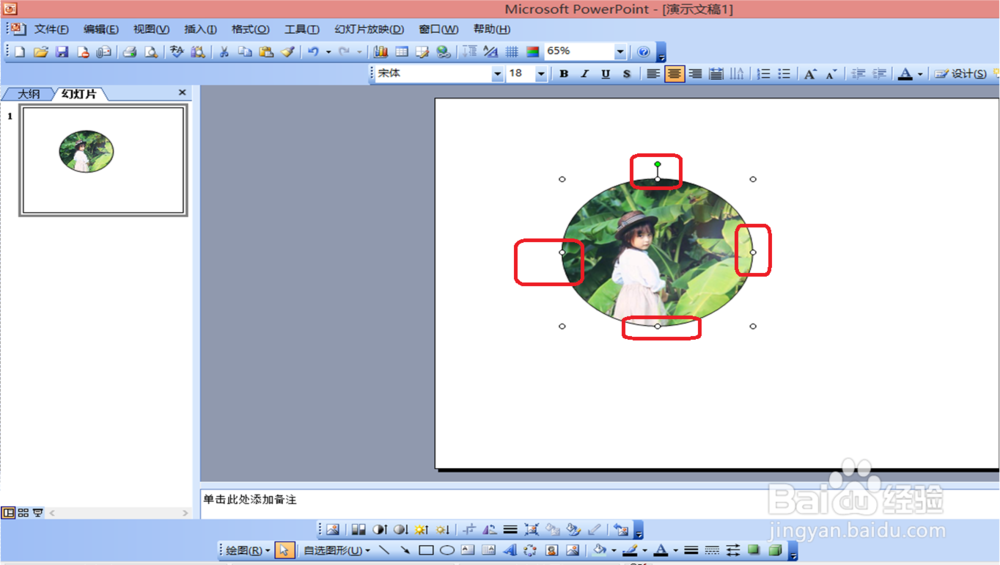Copy the selected object

tap(245, 52)
